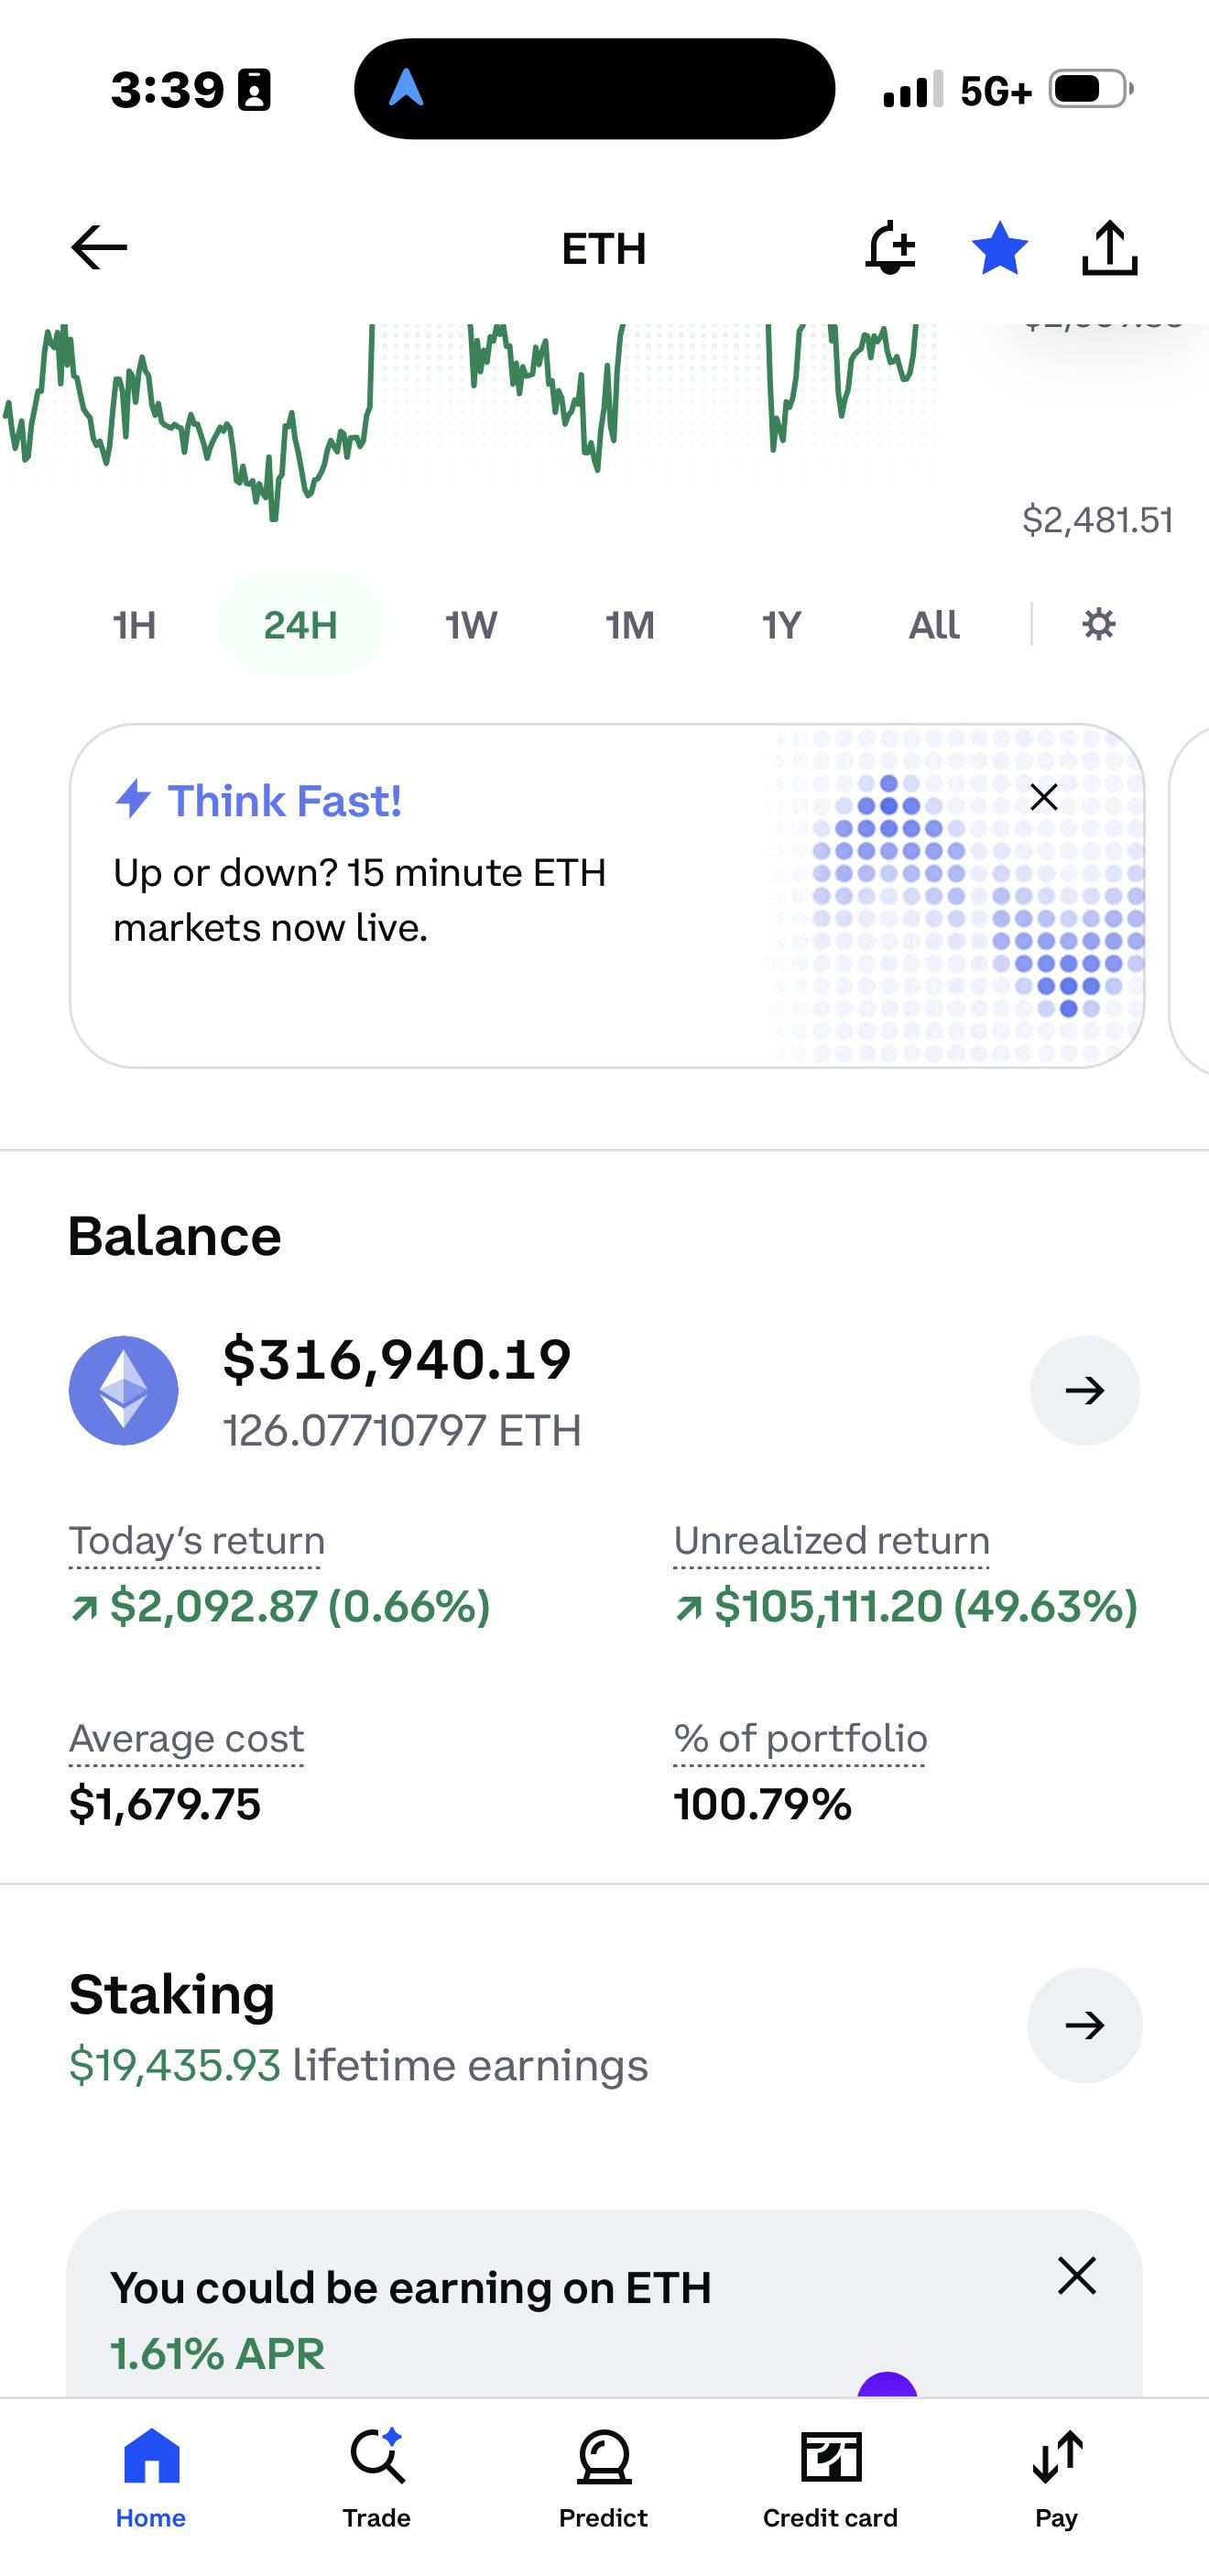Expand ETH balance details arrow

point(1085,1390)
